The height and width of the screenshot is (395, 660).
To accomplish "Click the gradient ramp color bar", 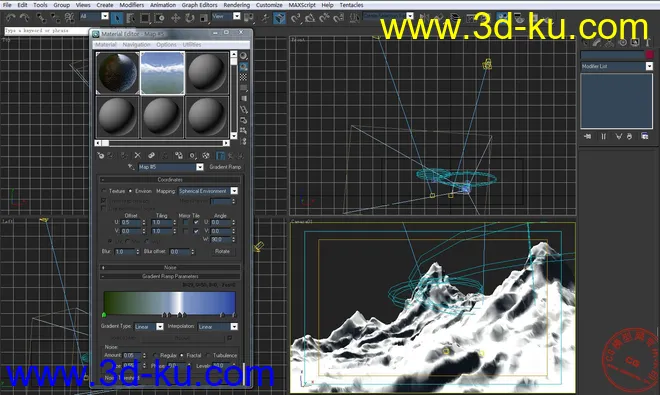I will pyautogui.click(x=169, y=302).
